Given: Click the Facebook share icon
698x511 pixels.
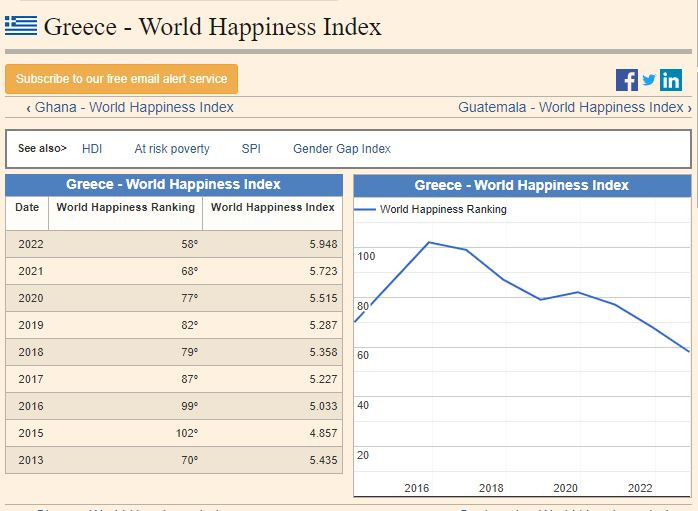Looking at the screenshot, I should (627, 80).
